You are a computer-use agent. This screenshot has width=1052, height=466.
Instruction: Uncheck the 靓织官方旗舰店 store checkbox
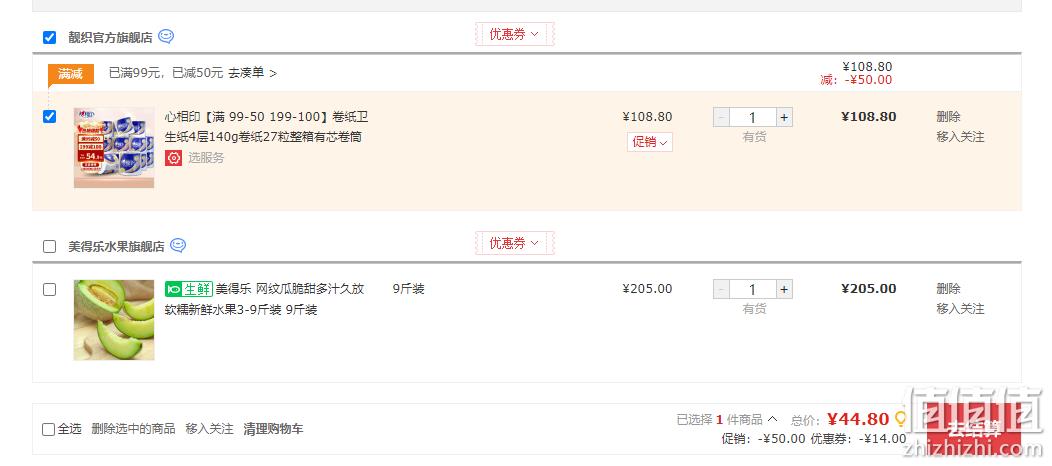click(50, 38)
